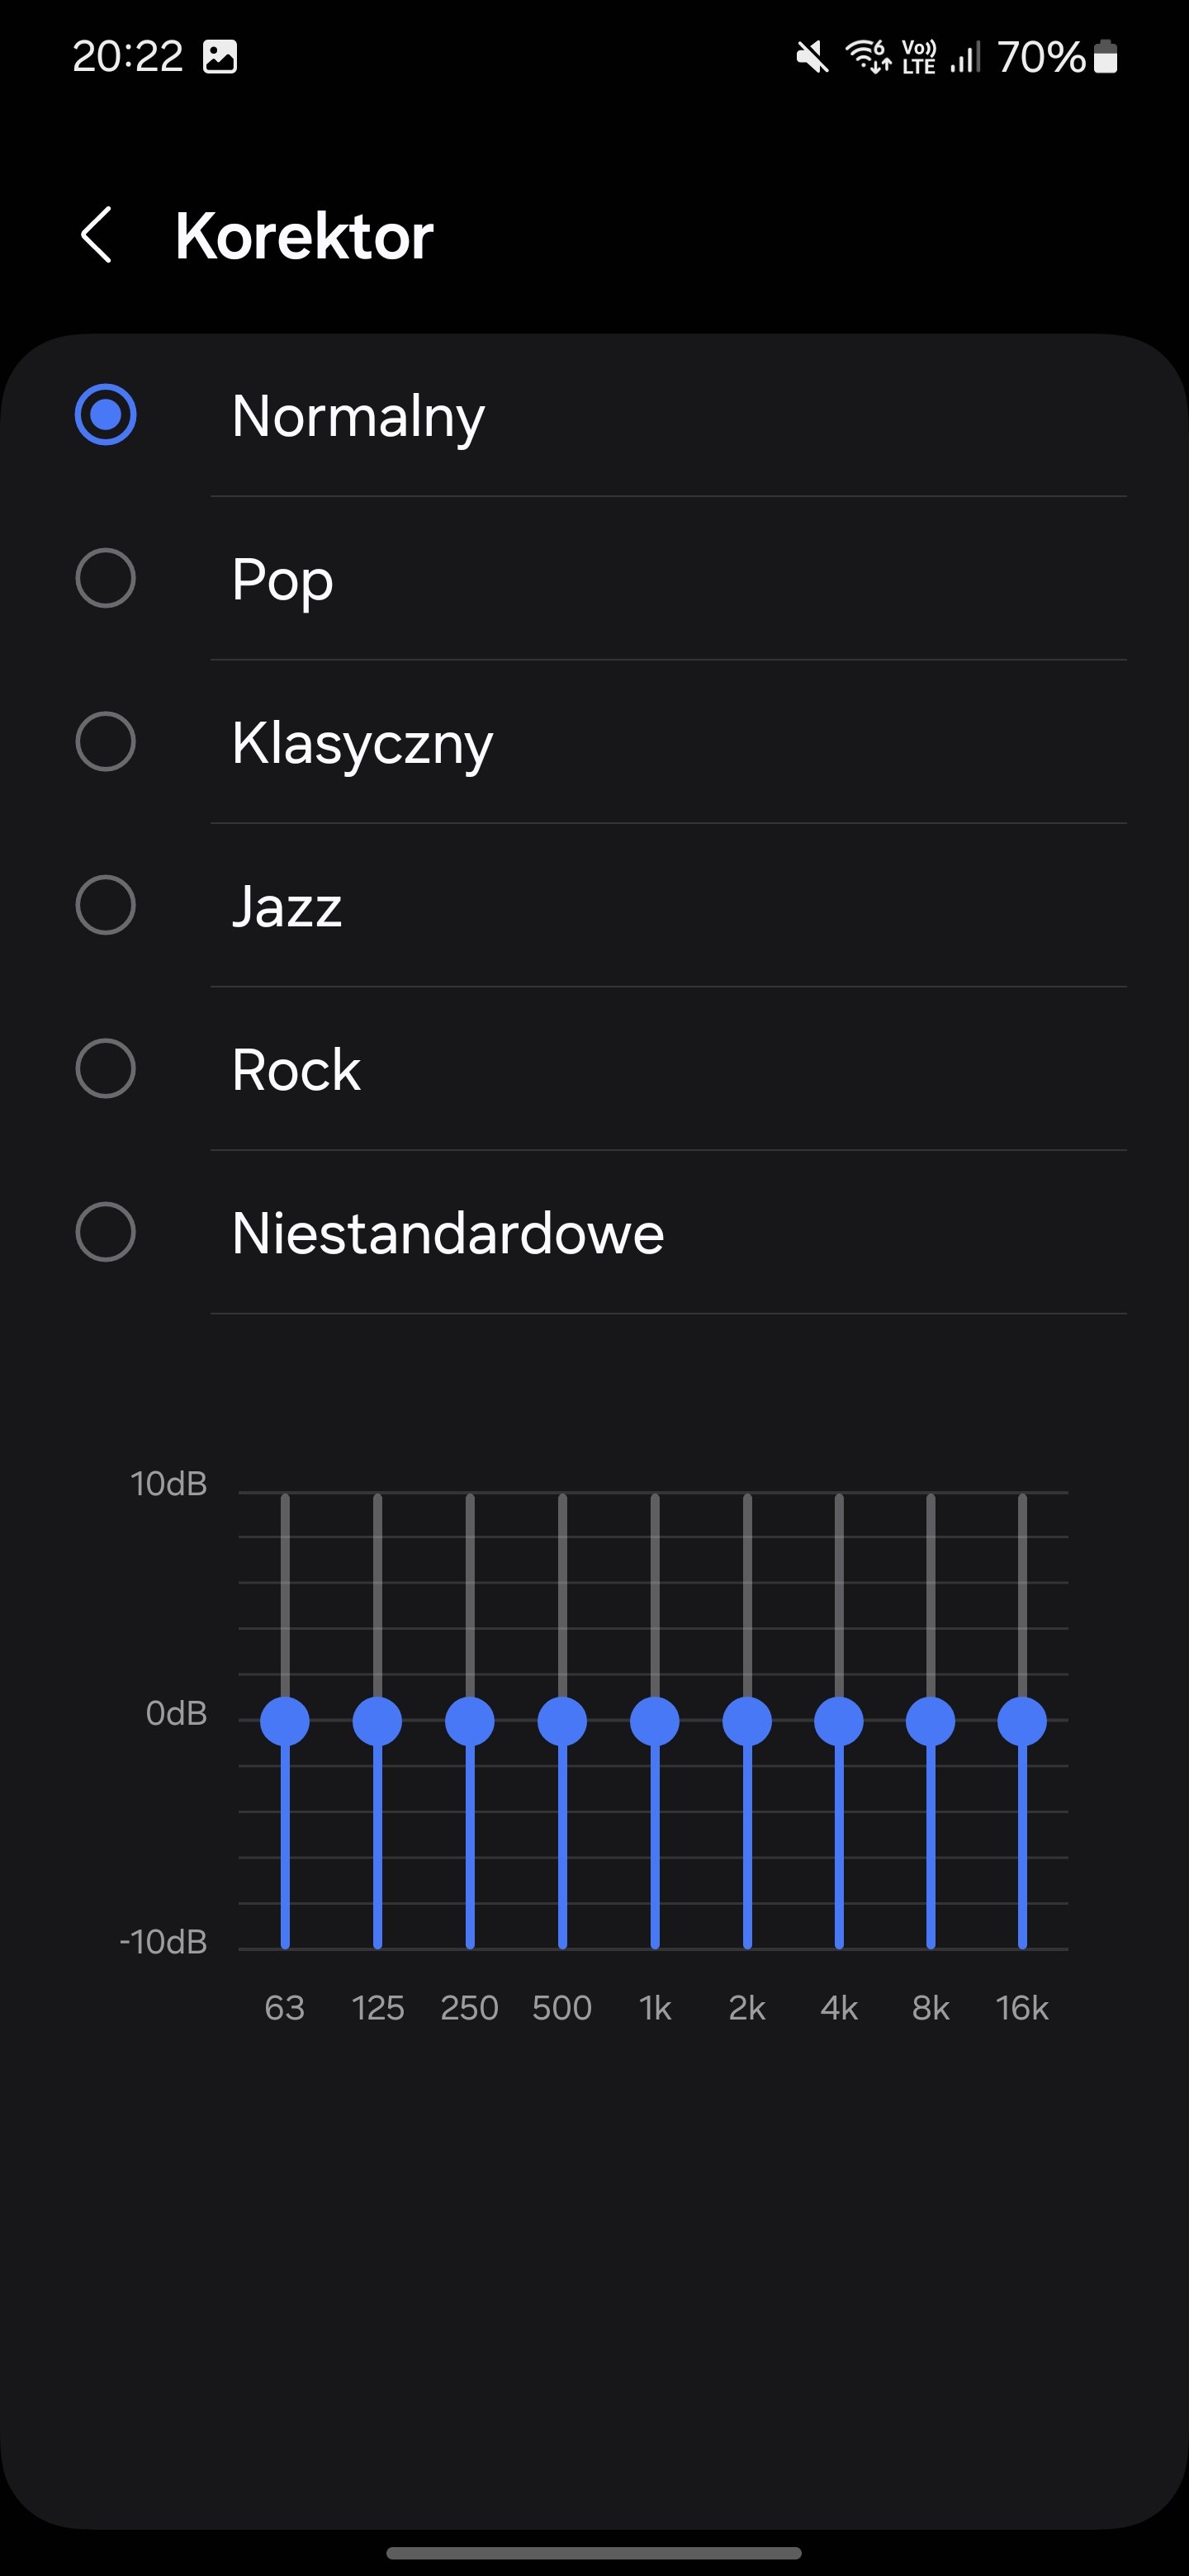Viewport: 1189px width, 2576px height.
Task: Tap the battery icon in status bar
Action: pyautogui.click(x=1105, y=57)
